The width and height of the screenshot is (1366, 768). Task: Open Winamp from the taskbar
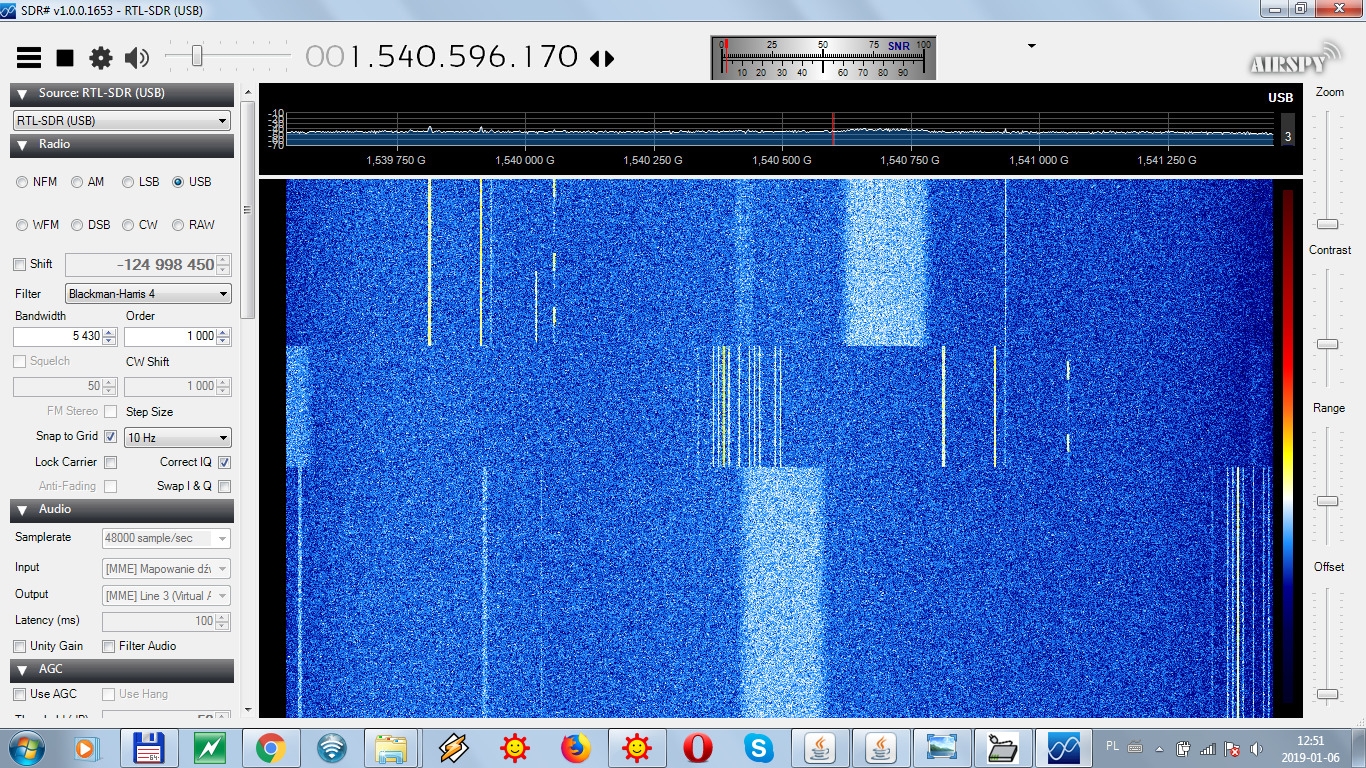[x=453, y=747]
